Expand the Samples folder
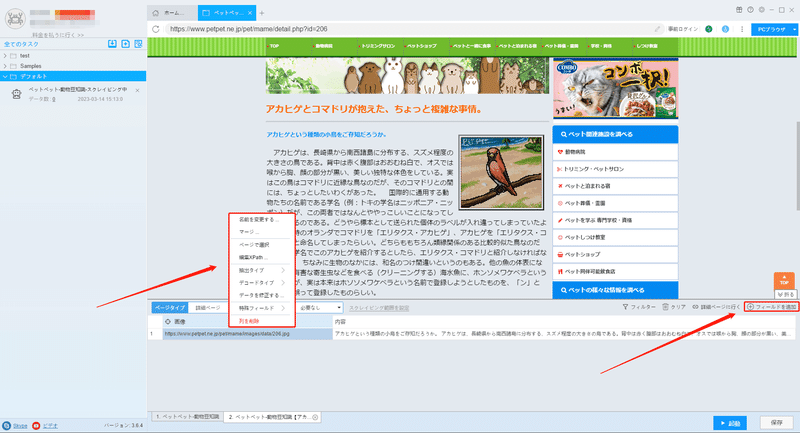This screenshot has width=800, height=433. pyautogui.click(x=5, y=66)
